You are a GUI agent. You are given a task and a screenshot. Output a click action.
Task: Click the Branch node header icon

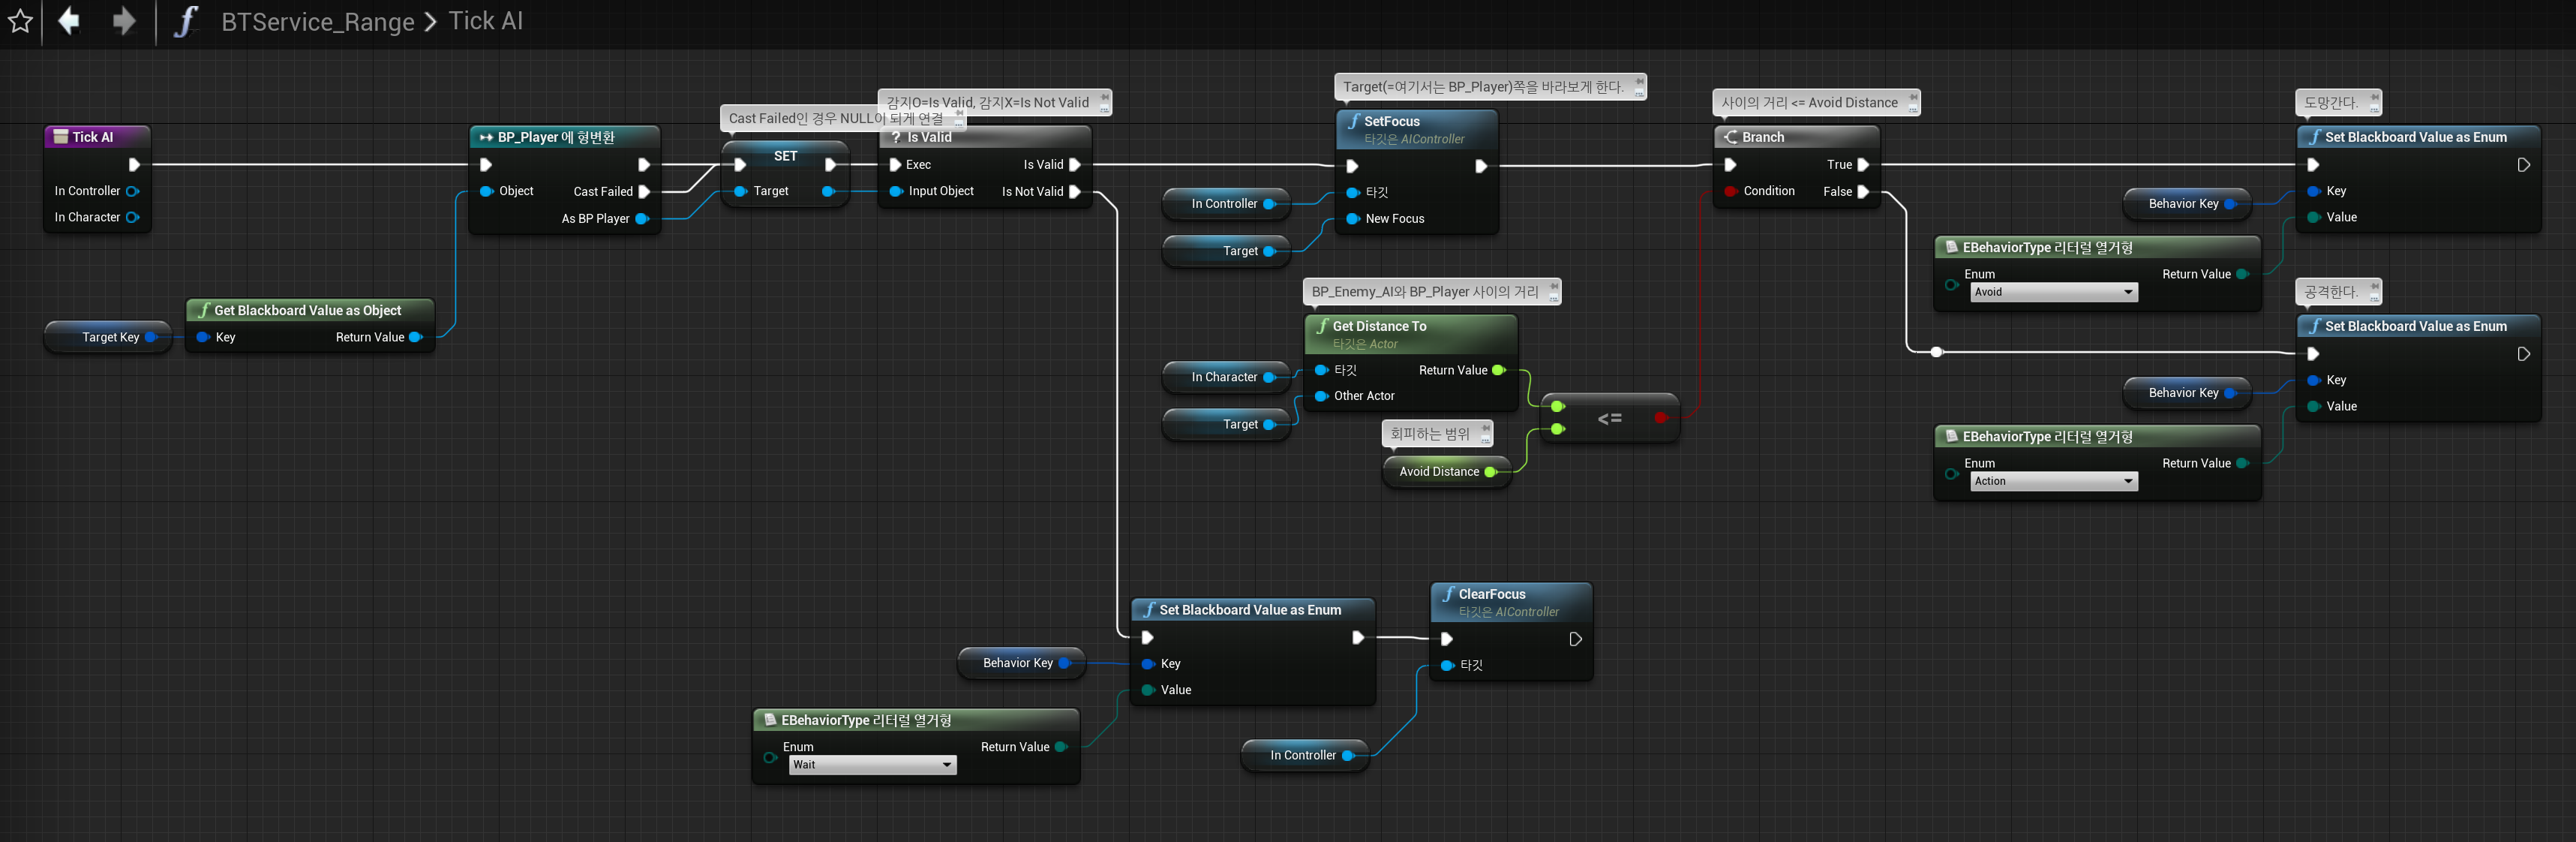(x=1730, y=137)
